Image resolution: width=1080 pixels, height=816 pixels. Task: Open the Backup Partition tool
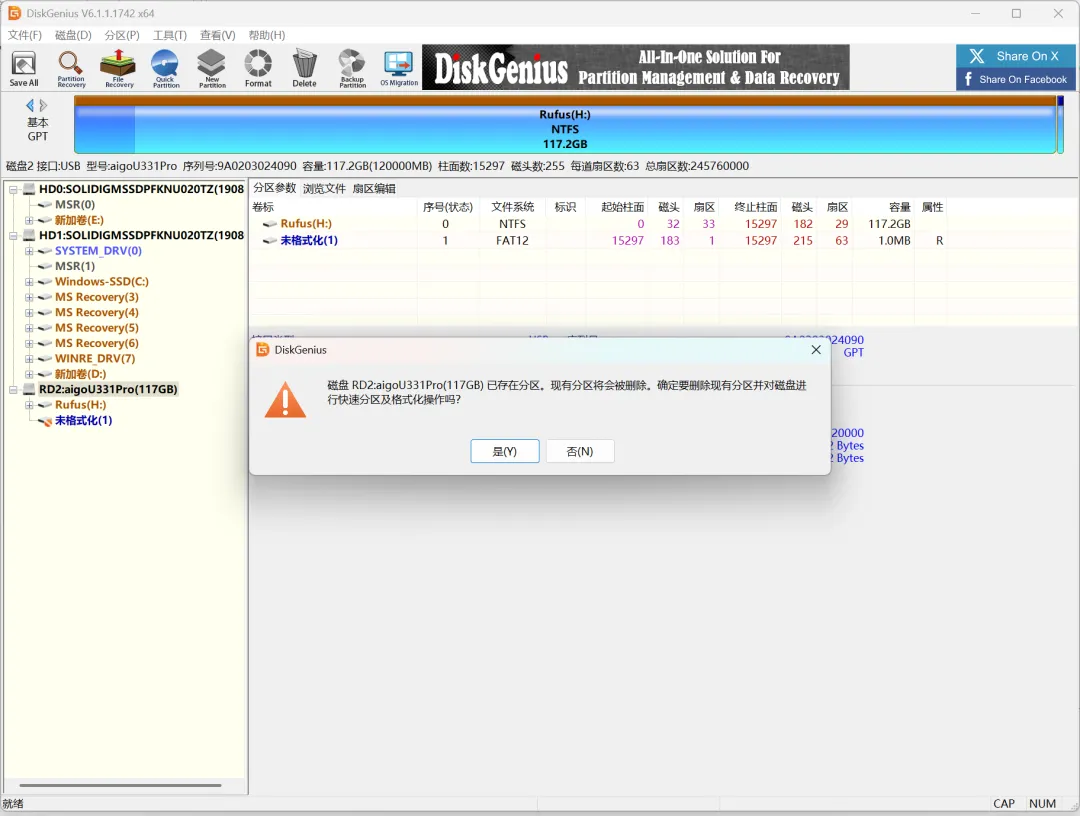point(352,69)
